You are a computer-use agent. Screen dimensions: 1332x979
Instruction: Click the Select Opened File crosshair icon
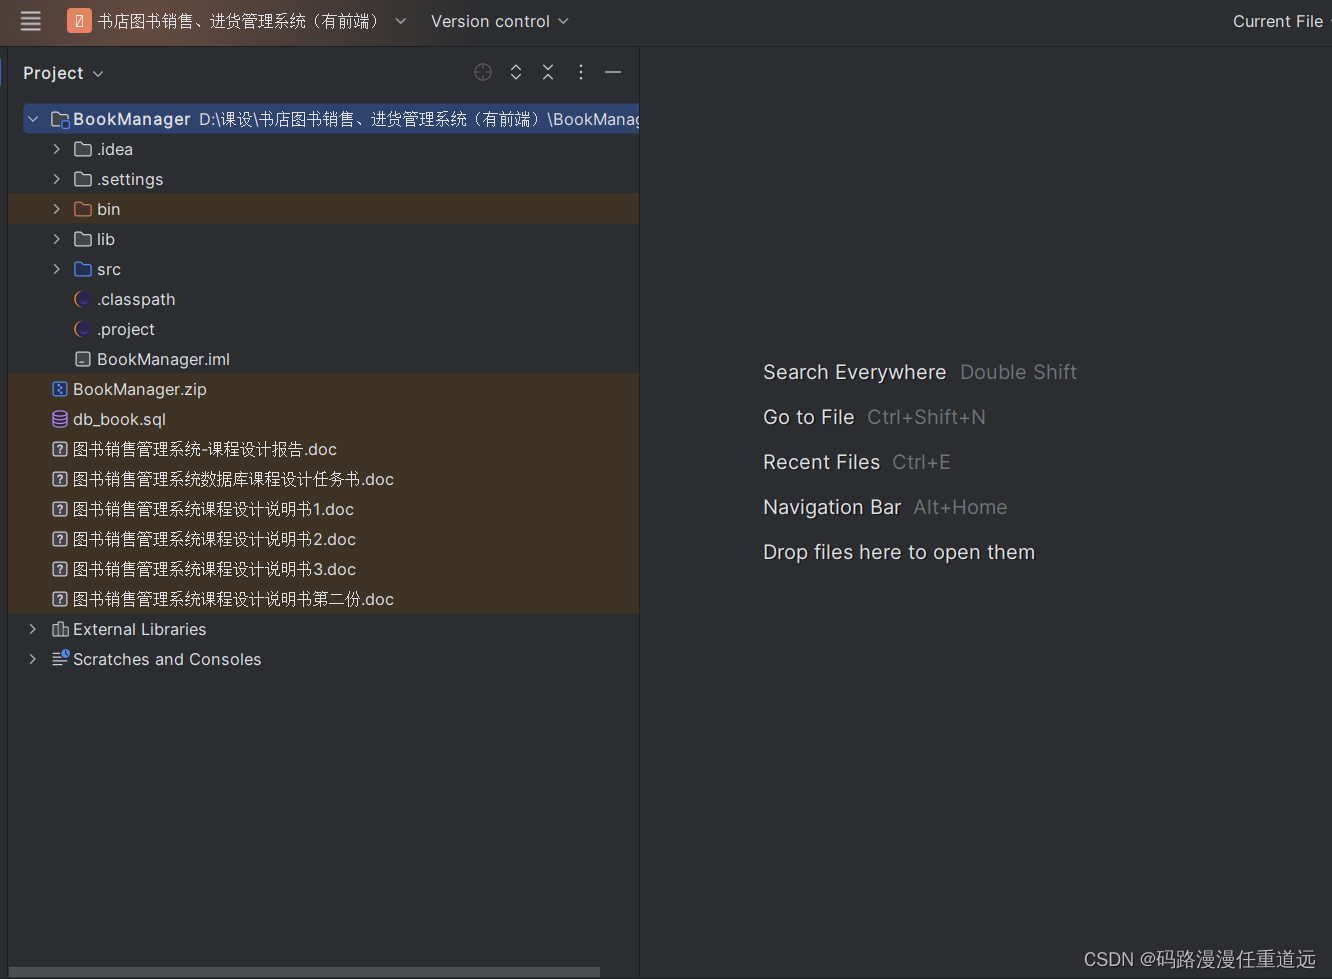[483, 72]
